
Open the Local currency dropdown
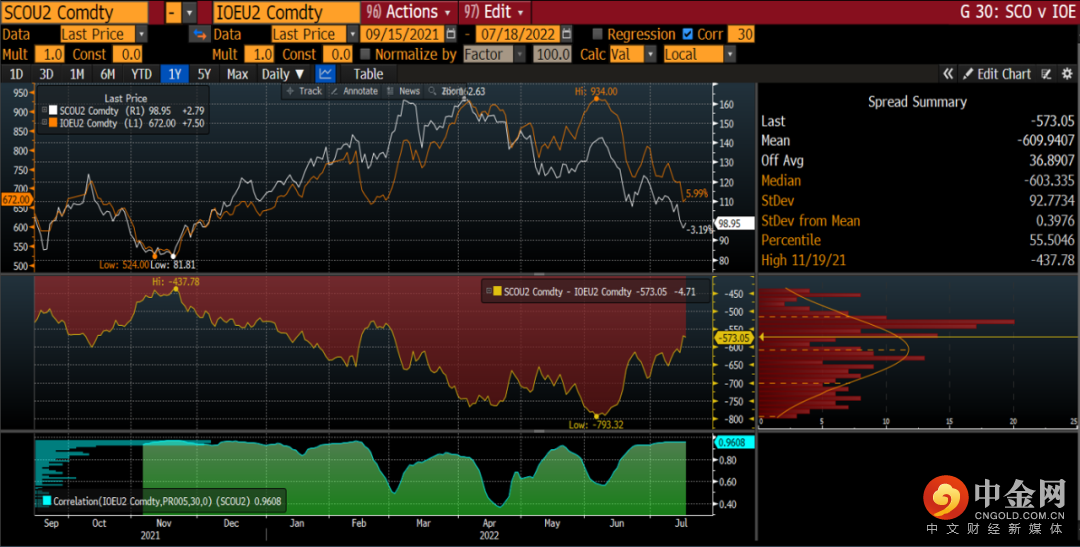pyautogui.click(x=698, y=54)
